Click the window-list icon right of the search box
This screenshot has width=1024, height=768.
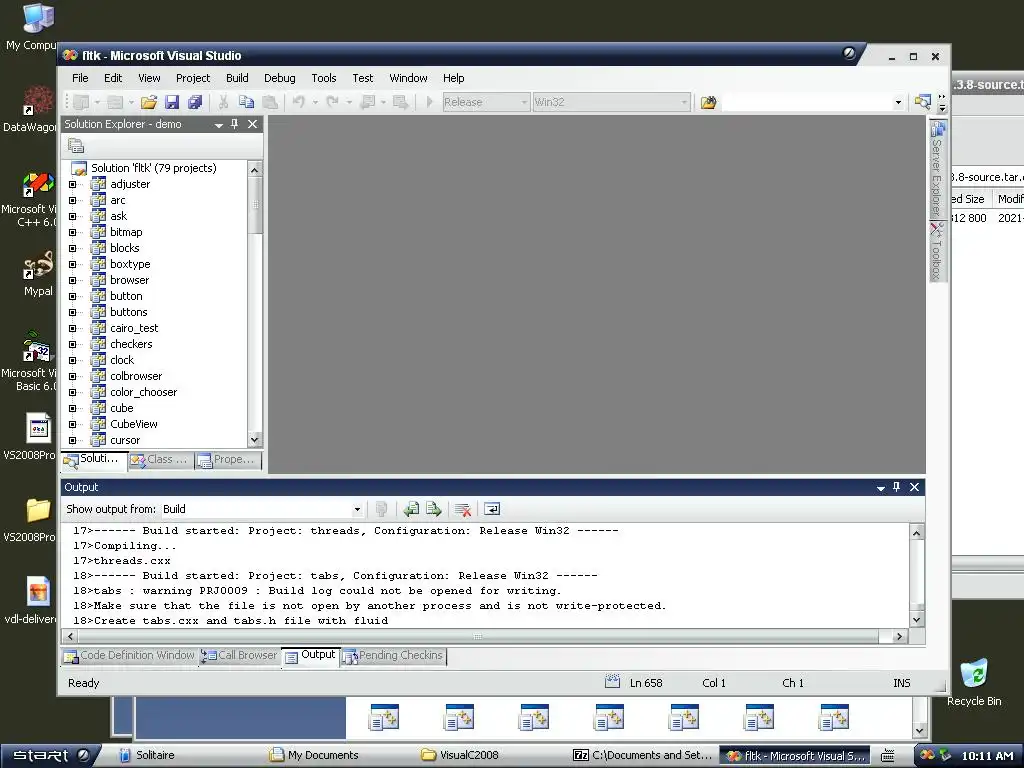(923, 102)
